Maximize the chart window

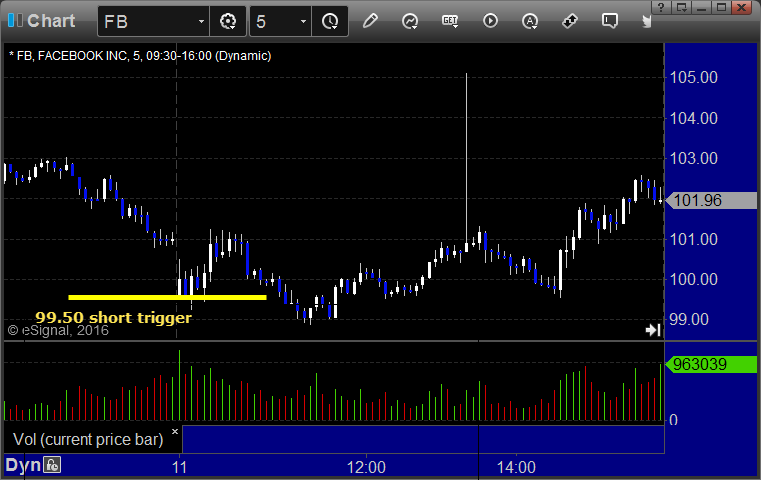click(x=722, y=7)
